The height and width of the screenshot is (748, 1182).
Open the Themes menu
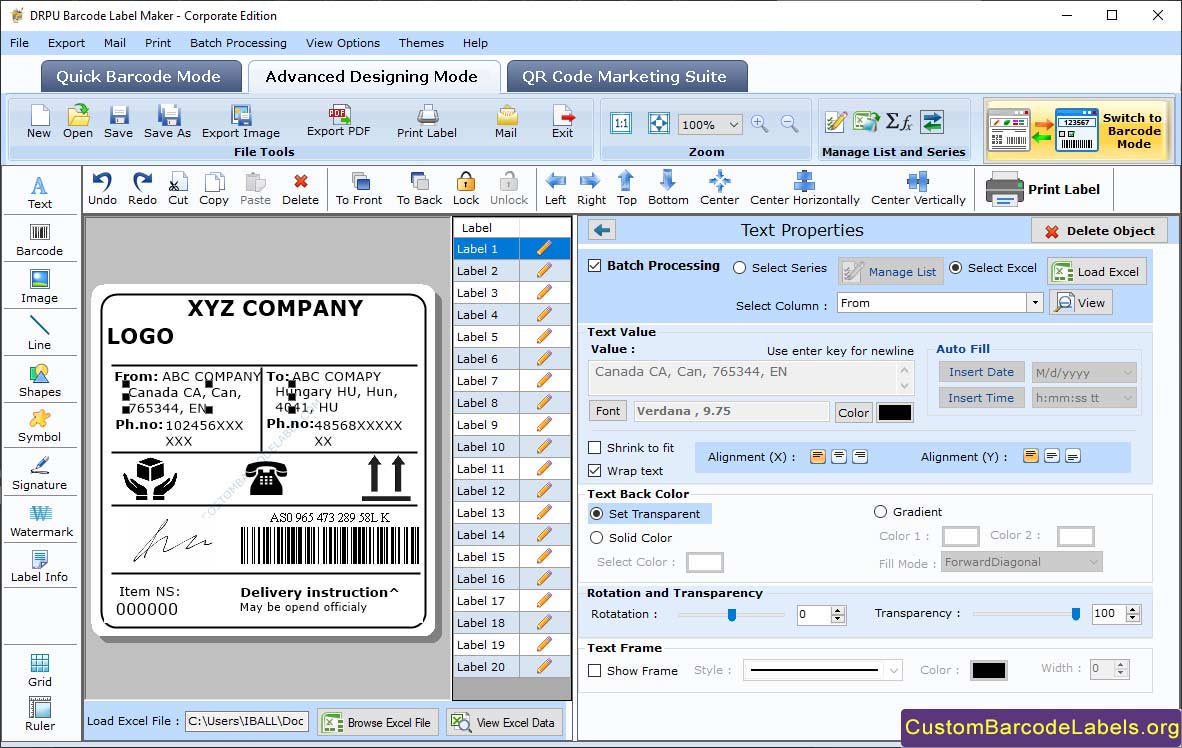pyautogui.click(x=421, y=43)
